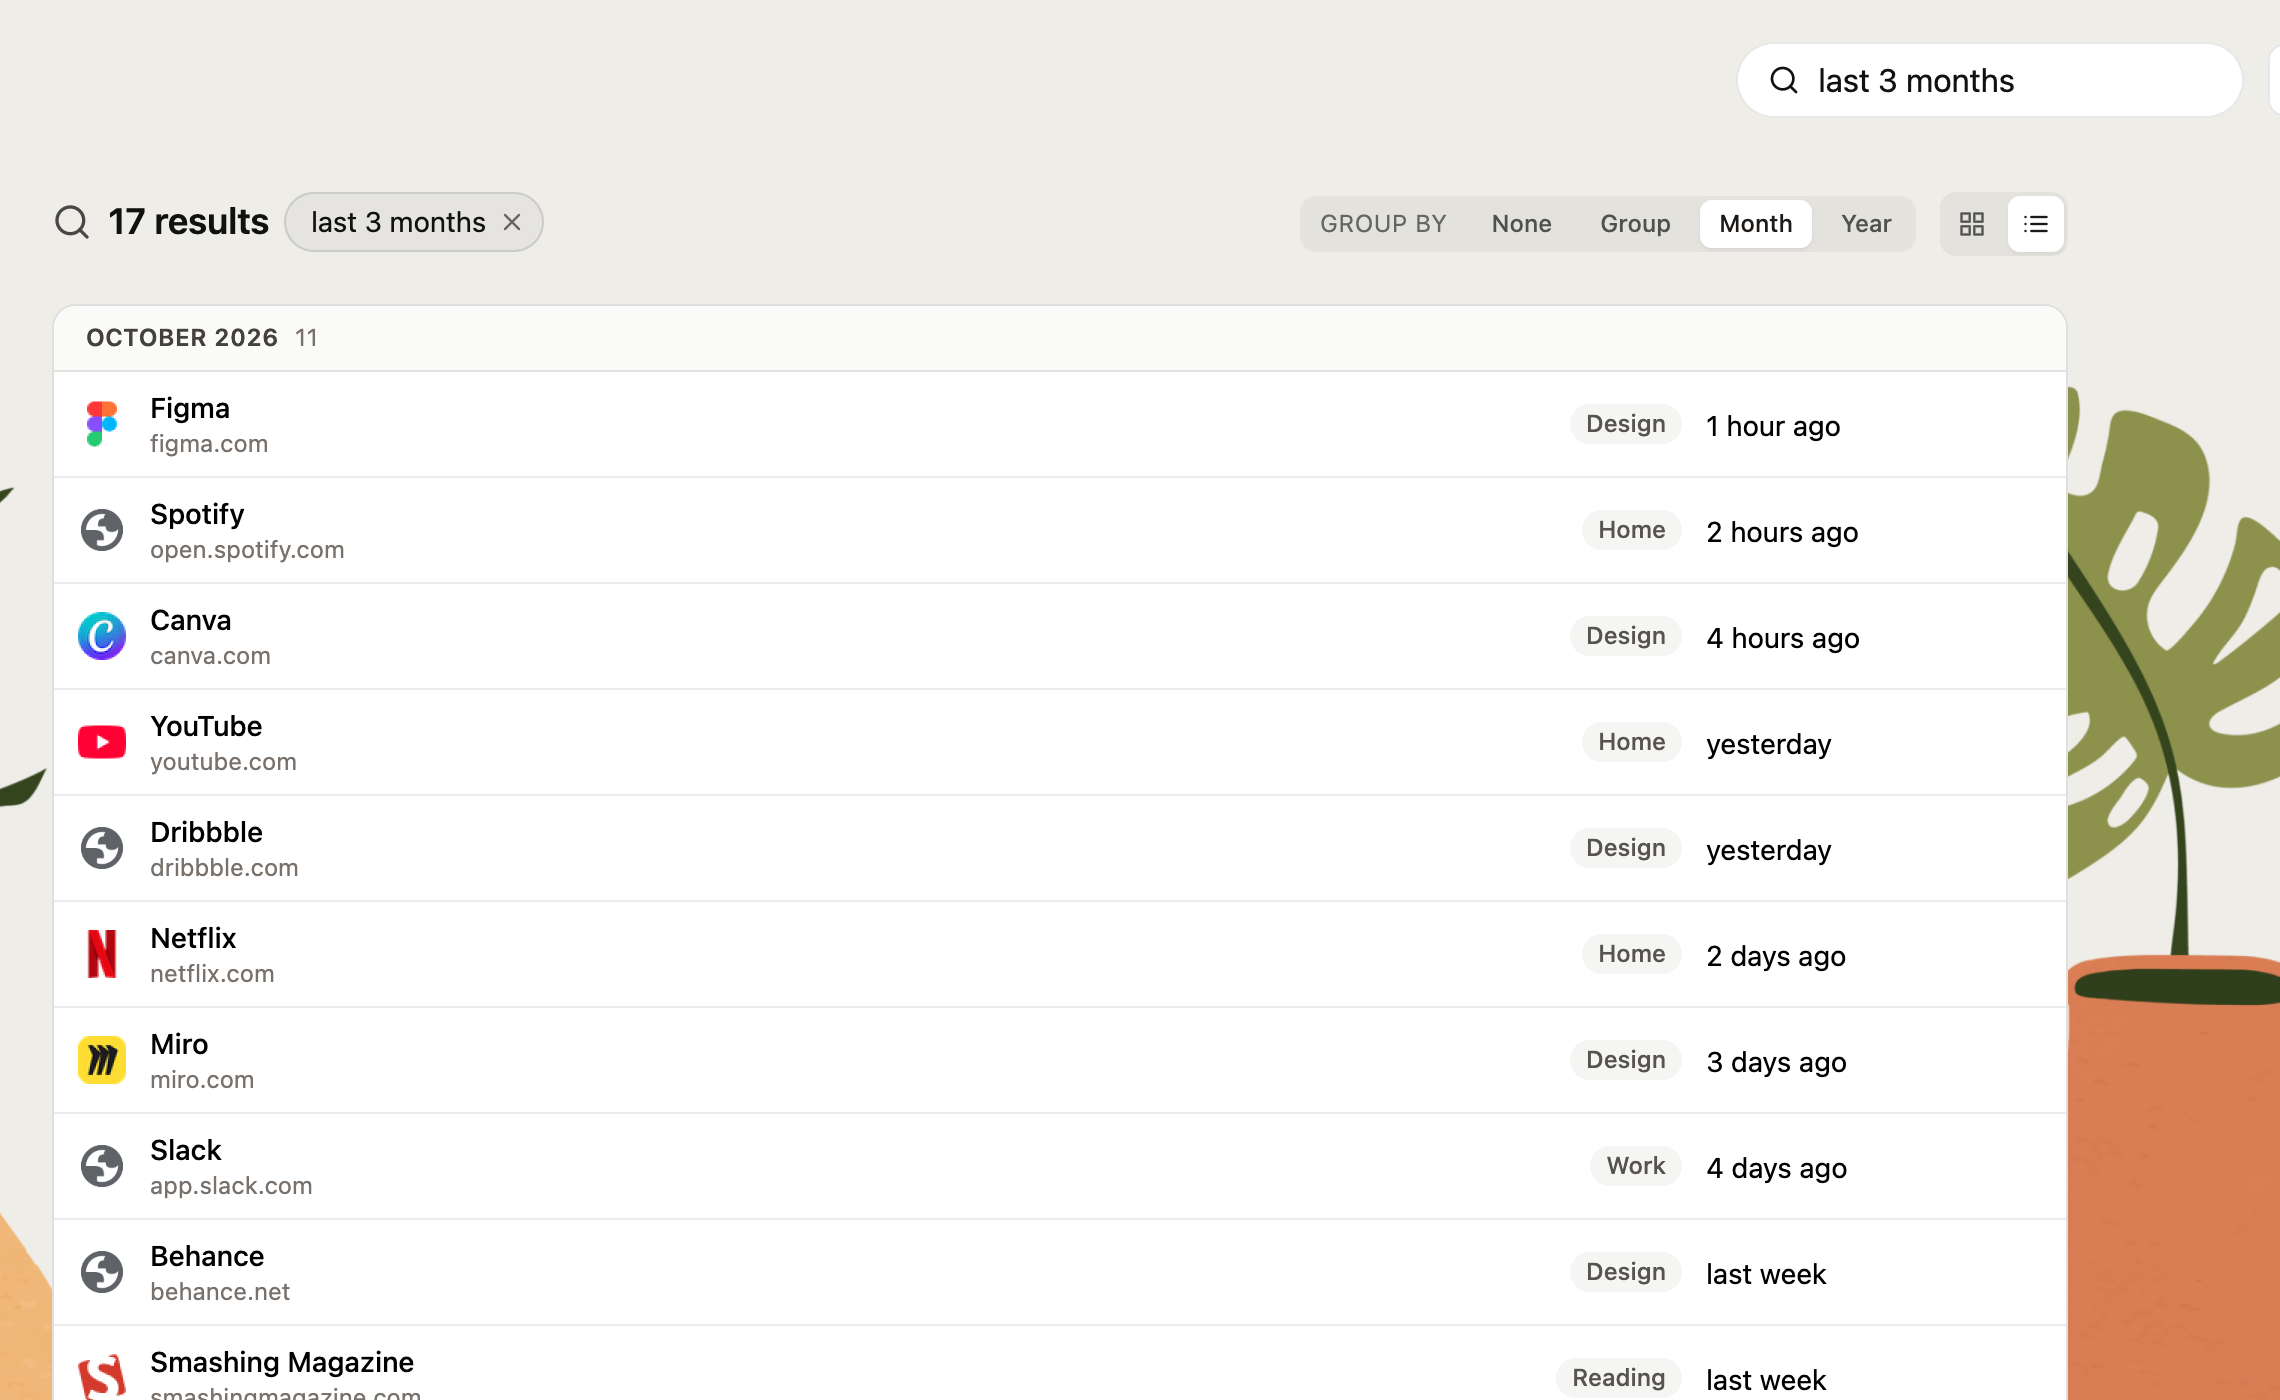Click the Reading tag on Smashing Magazine
2280x1400 pixels.
pyautogui.click(x=1619, y=1378)
